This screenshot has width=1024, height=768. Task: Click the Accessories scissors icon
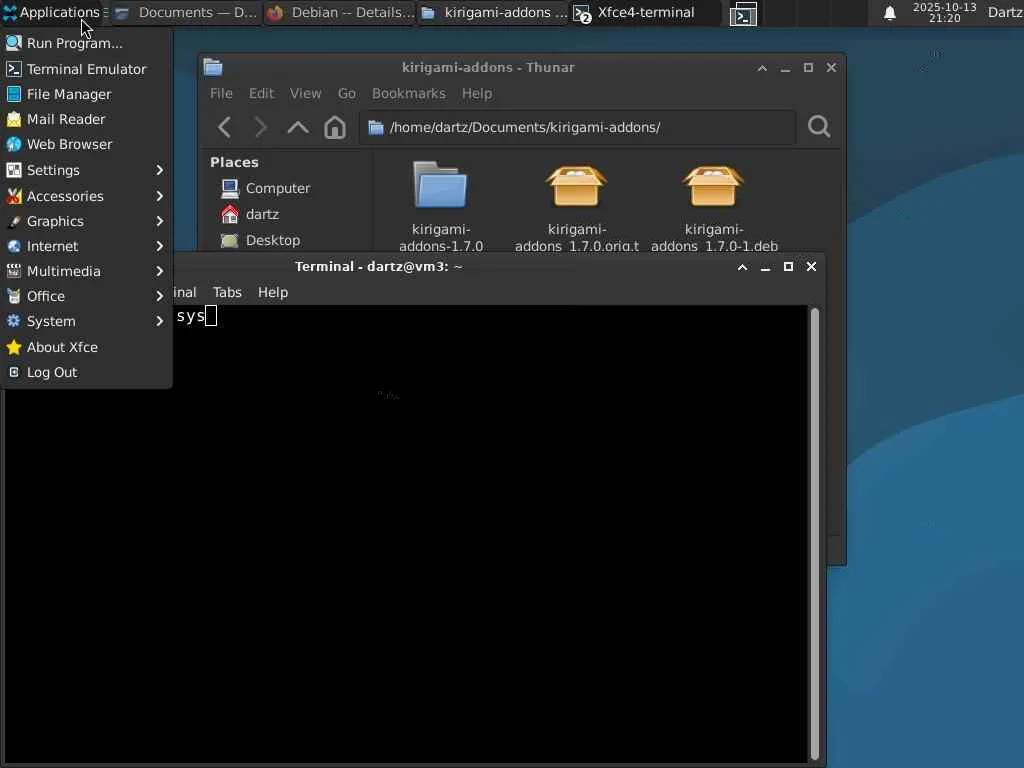(x=14, y=196)
